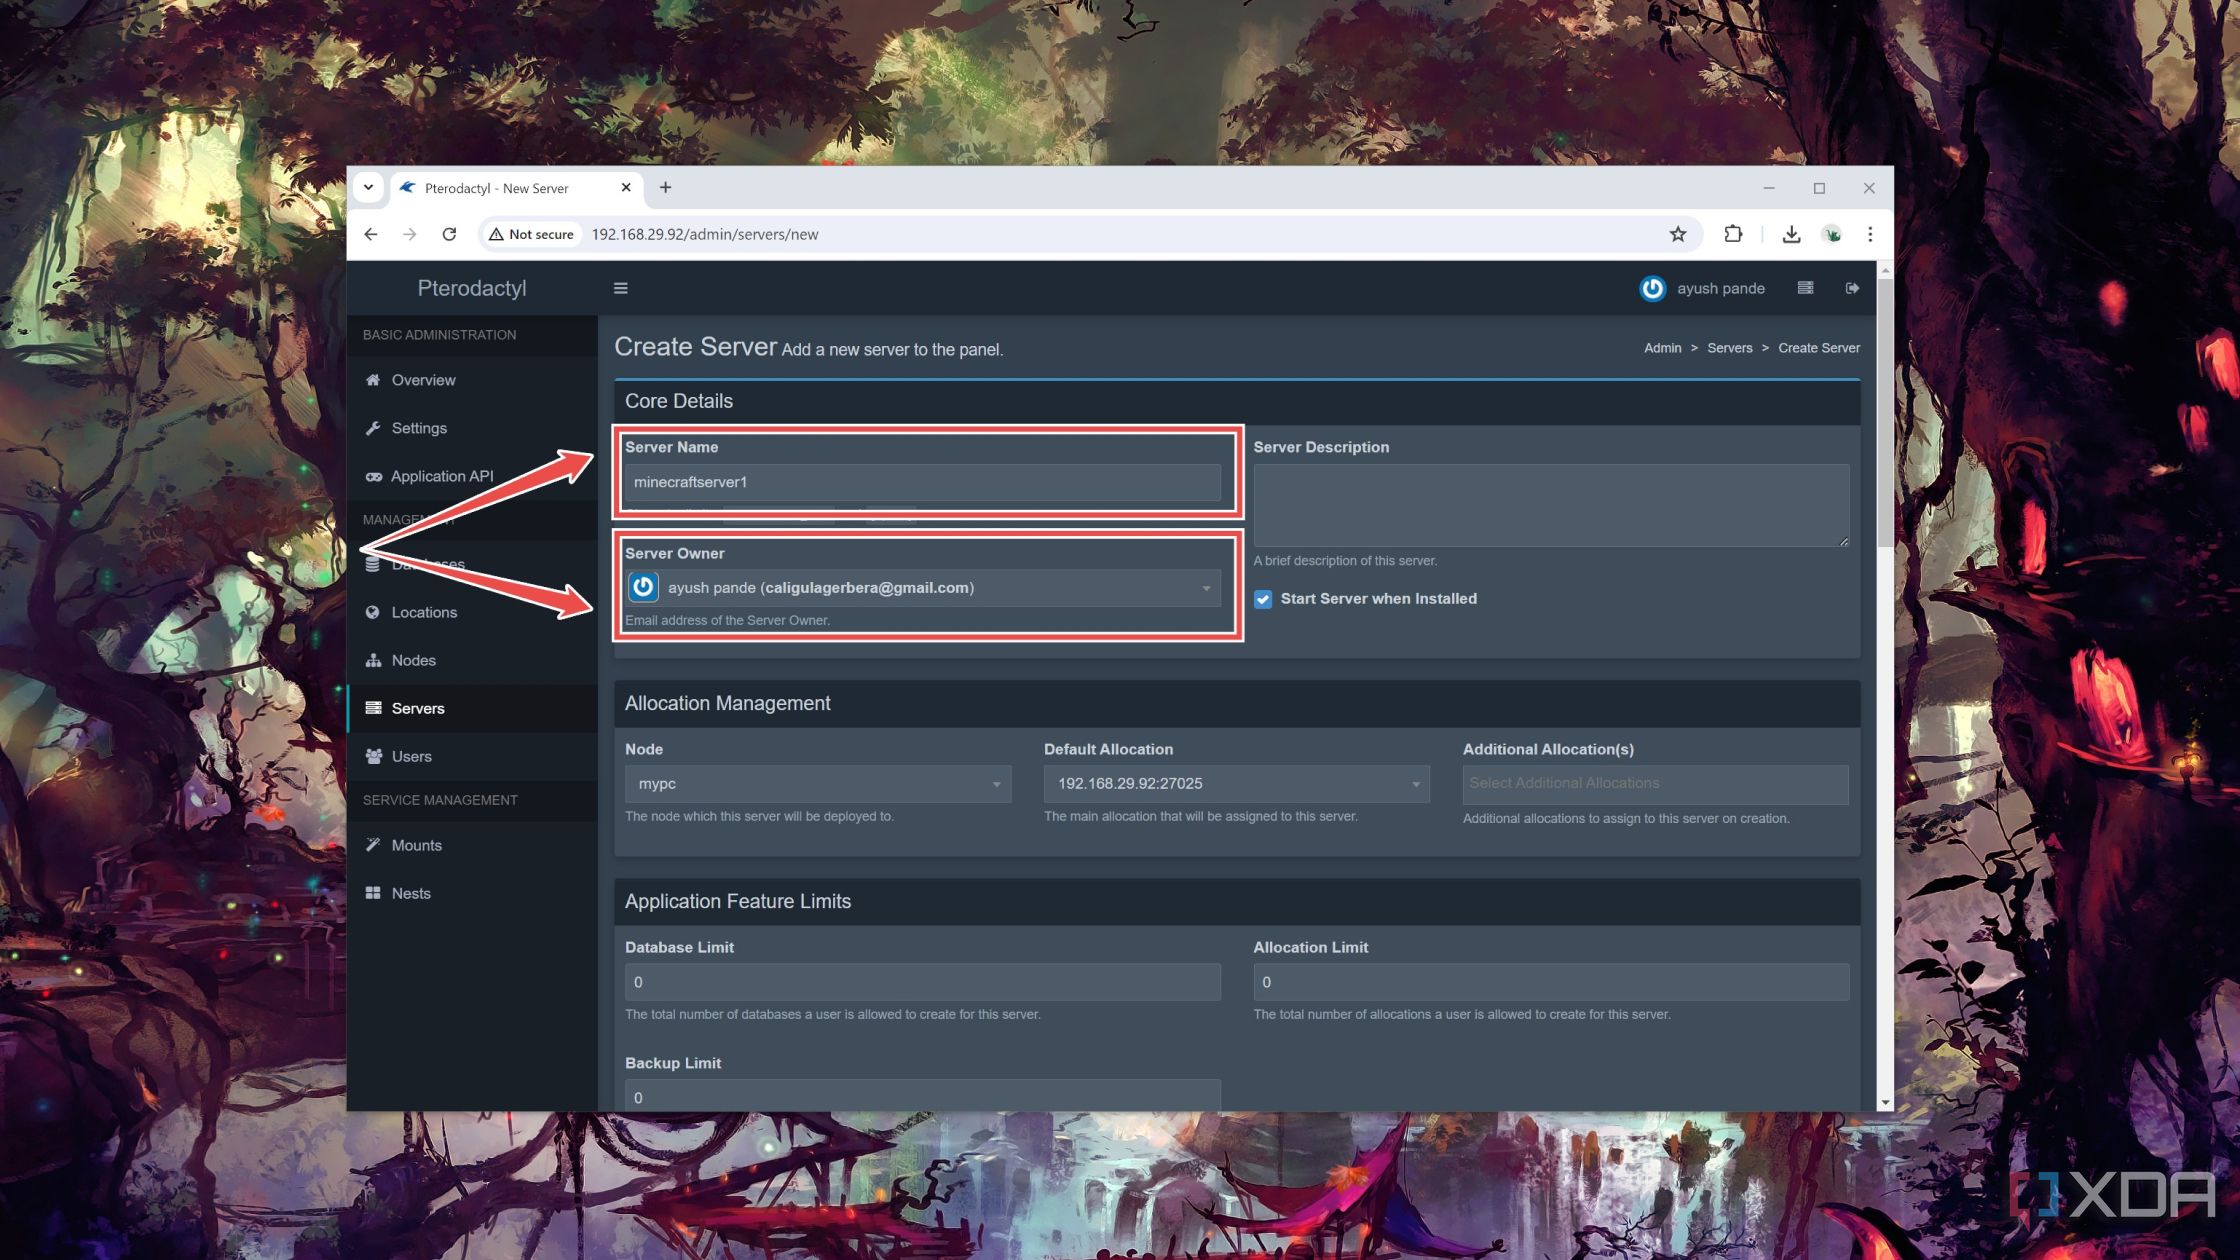Click the Users sidebar item
Image resolution: width=2240 pixels, height=1260 pixels.
[x=411, y=755]
